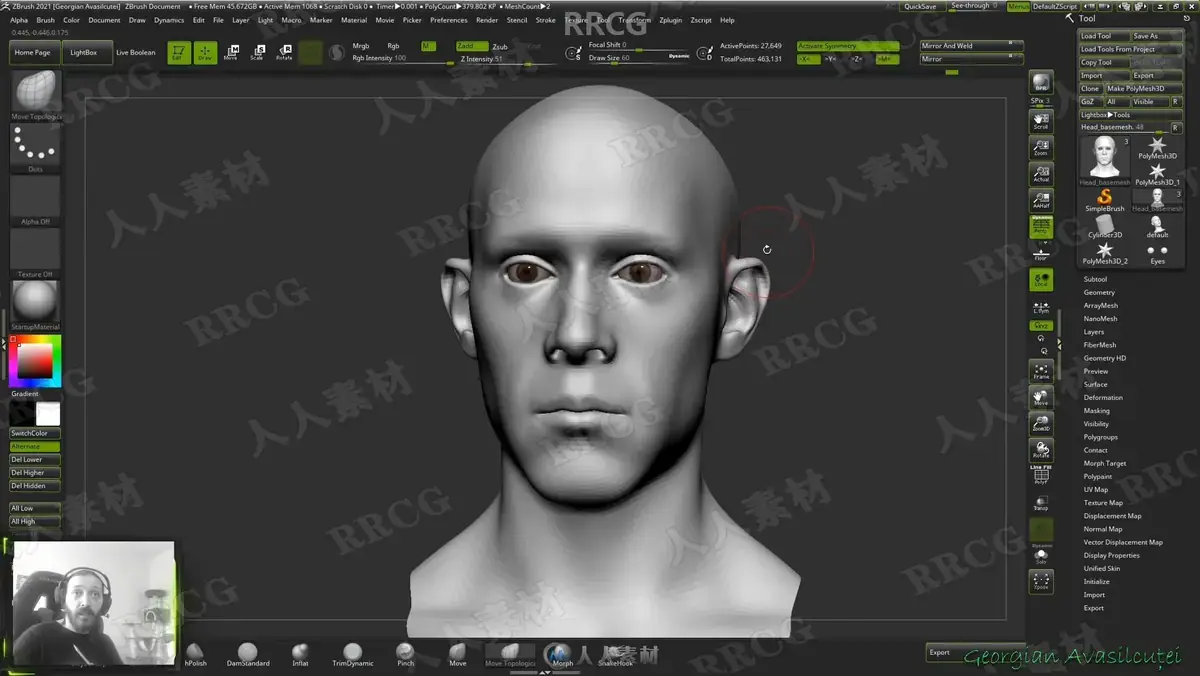
Task: Click the SwitchColor button
Action: click(x=34, y=433)
